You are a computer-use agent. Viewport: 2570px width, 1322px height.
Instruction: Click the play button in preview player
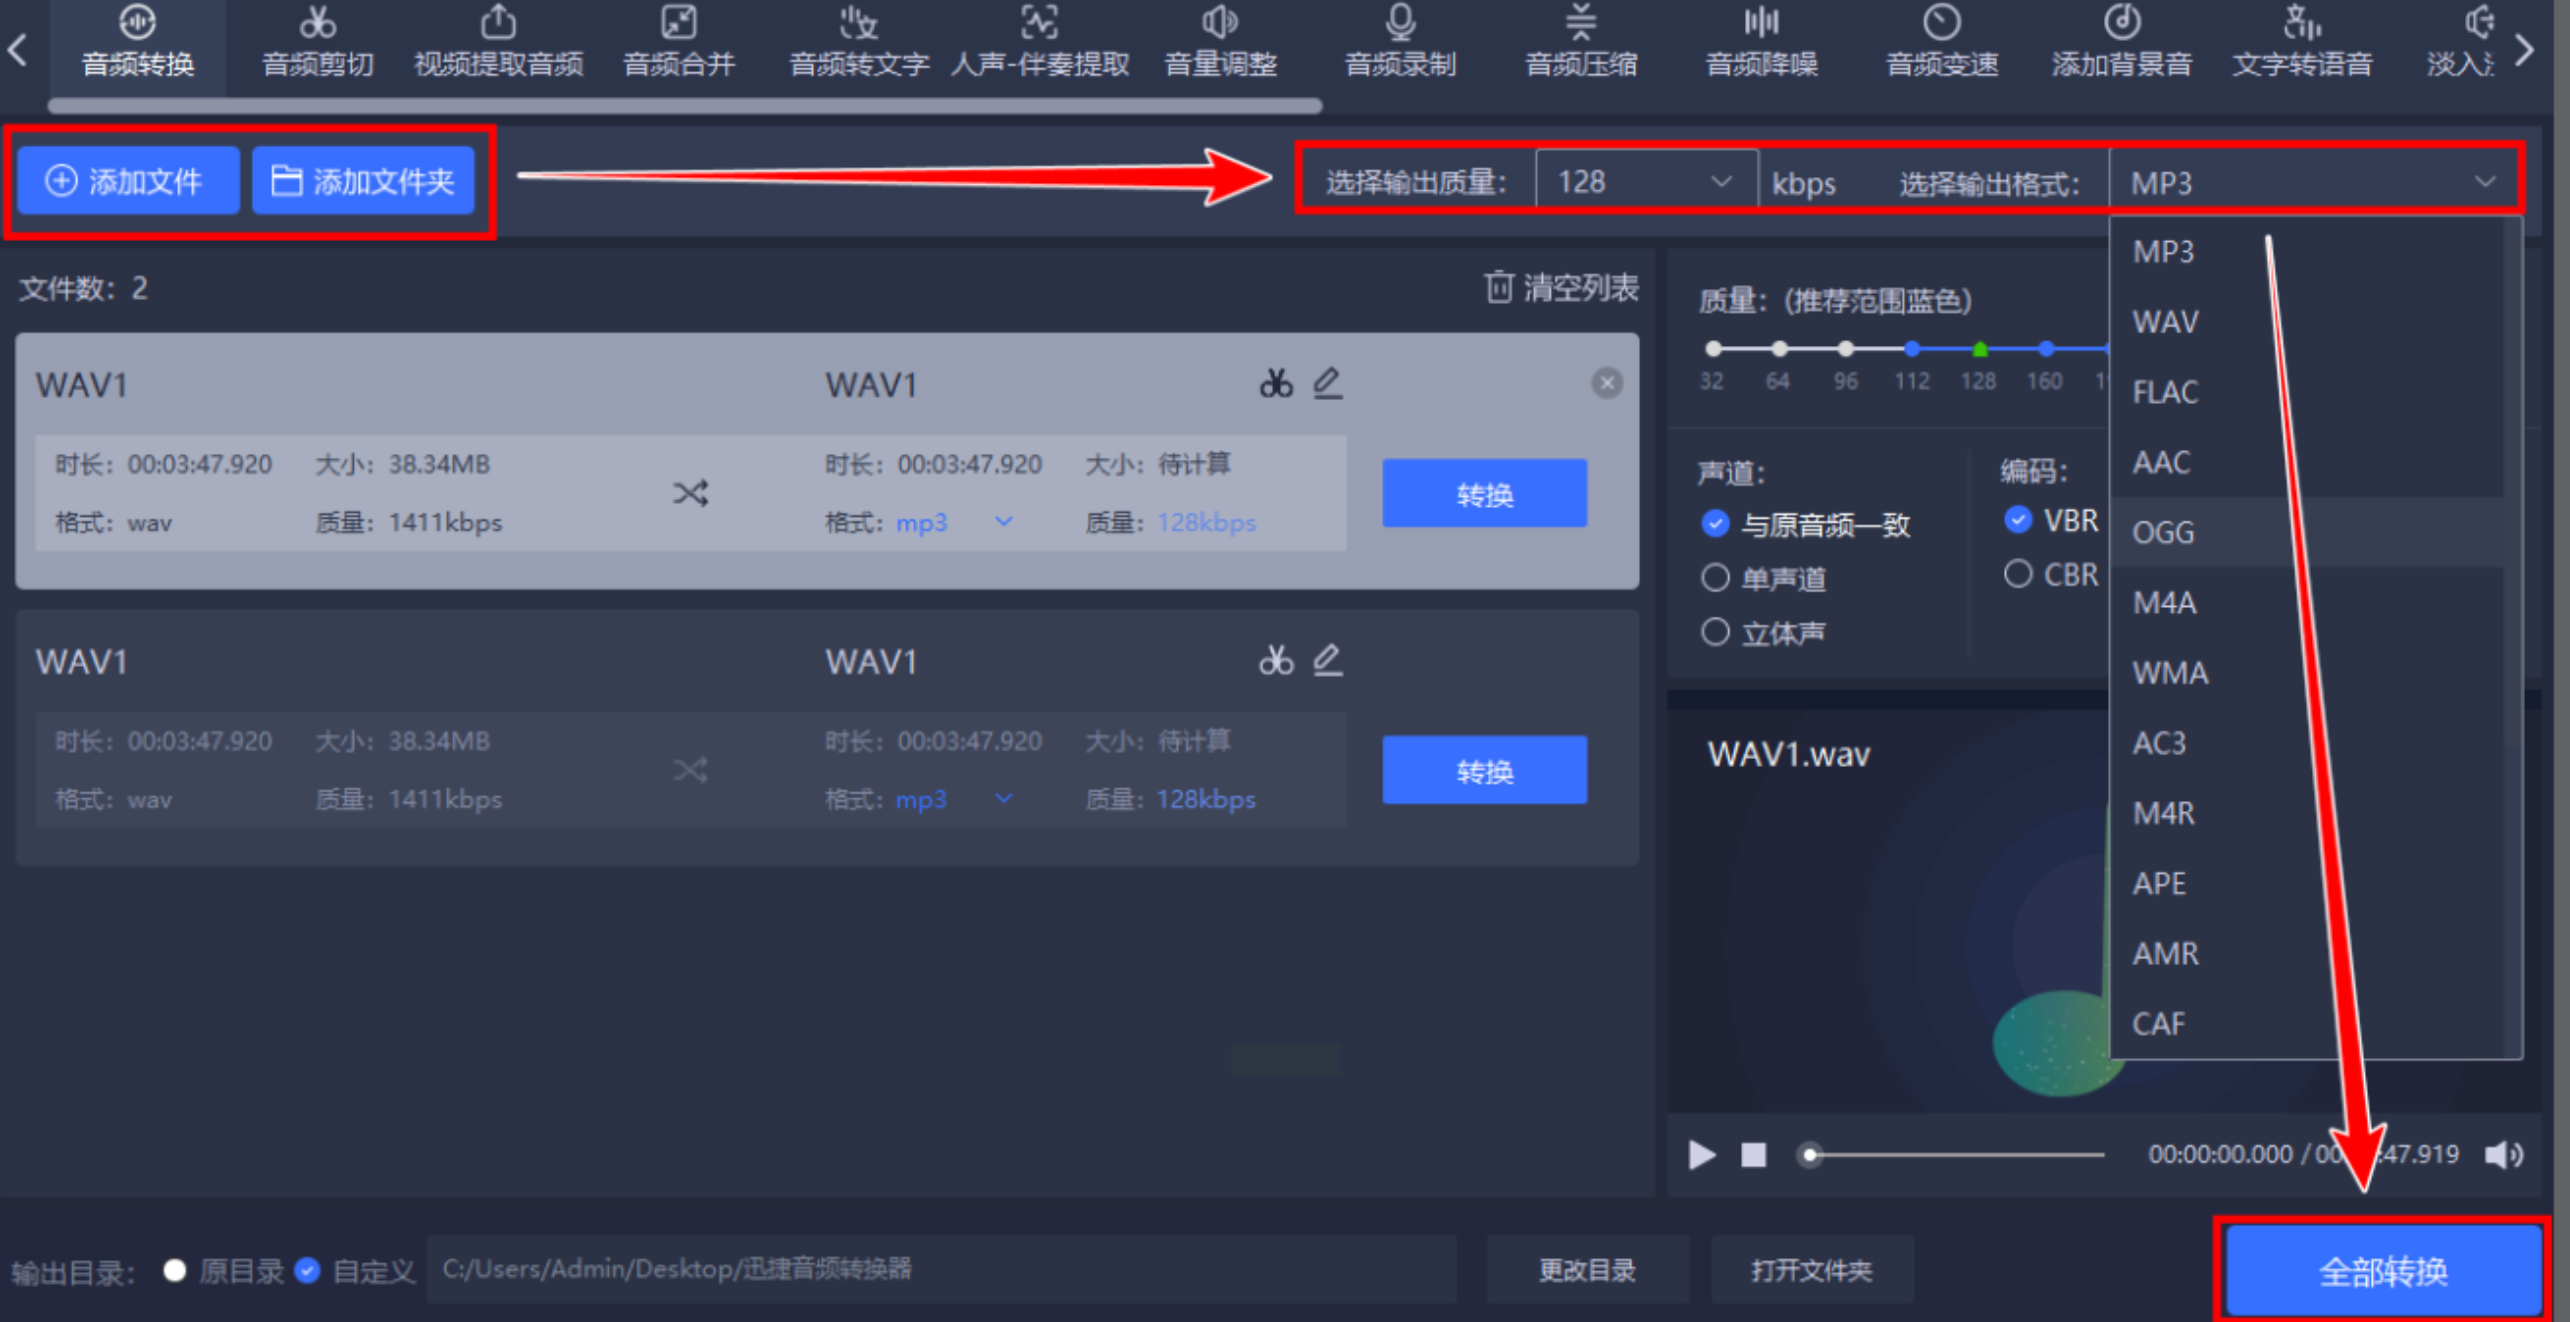[1701, 1155]
